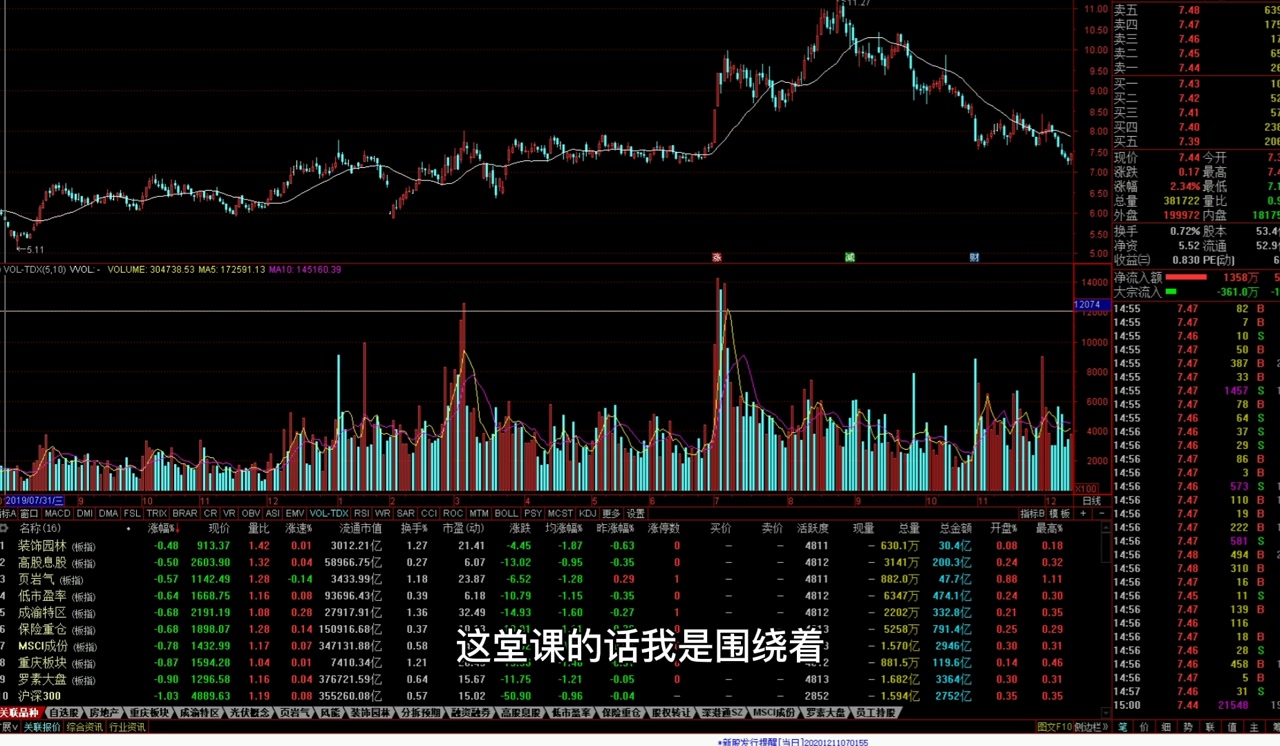This screenshot has height=746, width=1280.
Task: Select the DMI indicator tab
Action: tap(85, 513)
